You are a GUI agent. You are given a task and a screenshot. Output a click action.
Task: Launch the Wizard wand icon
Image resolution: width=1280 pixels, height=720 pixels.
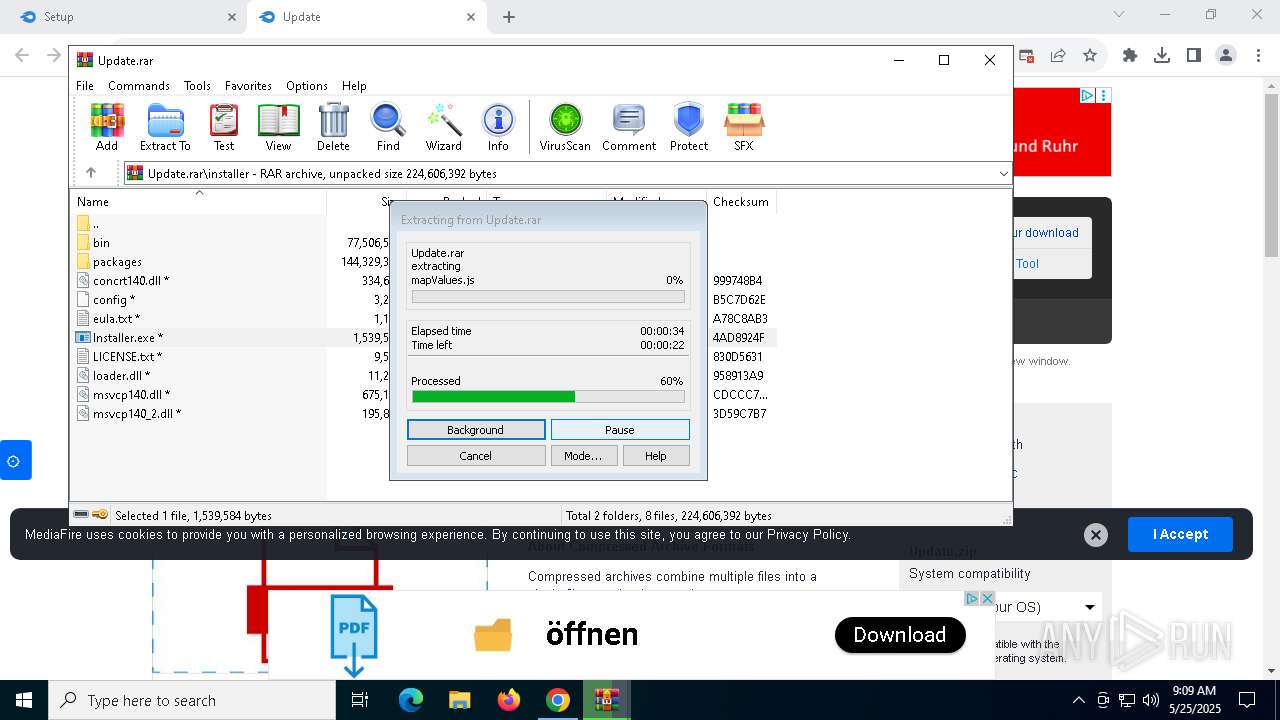coord(443,127)
